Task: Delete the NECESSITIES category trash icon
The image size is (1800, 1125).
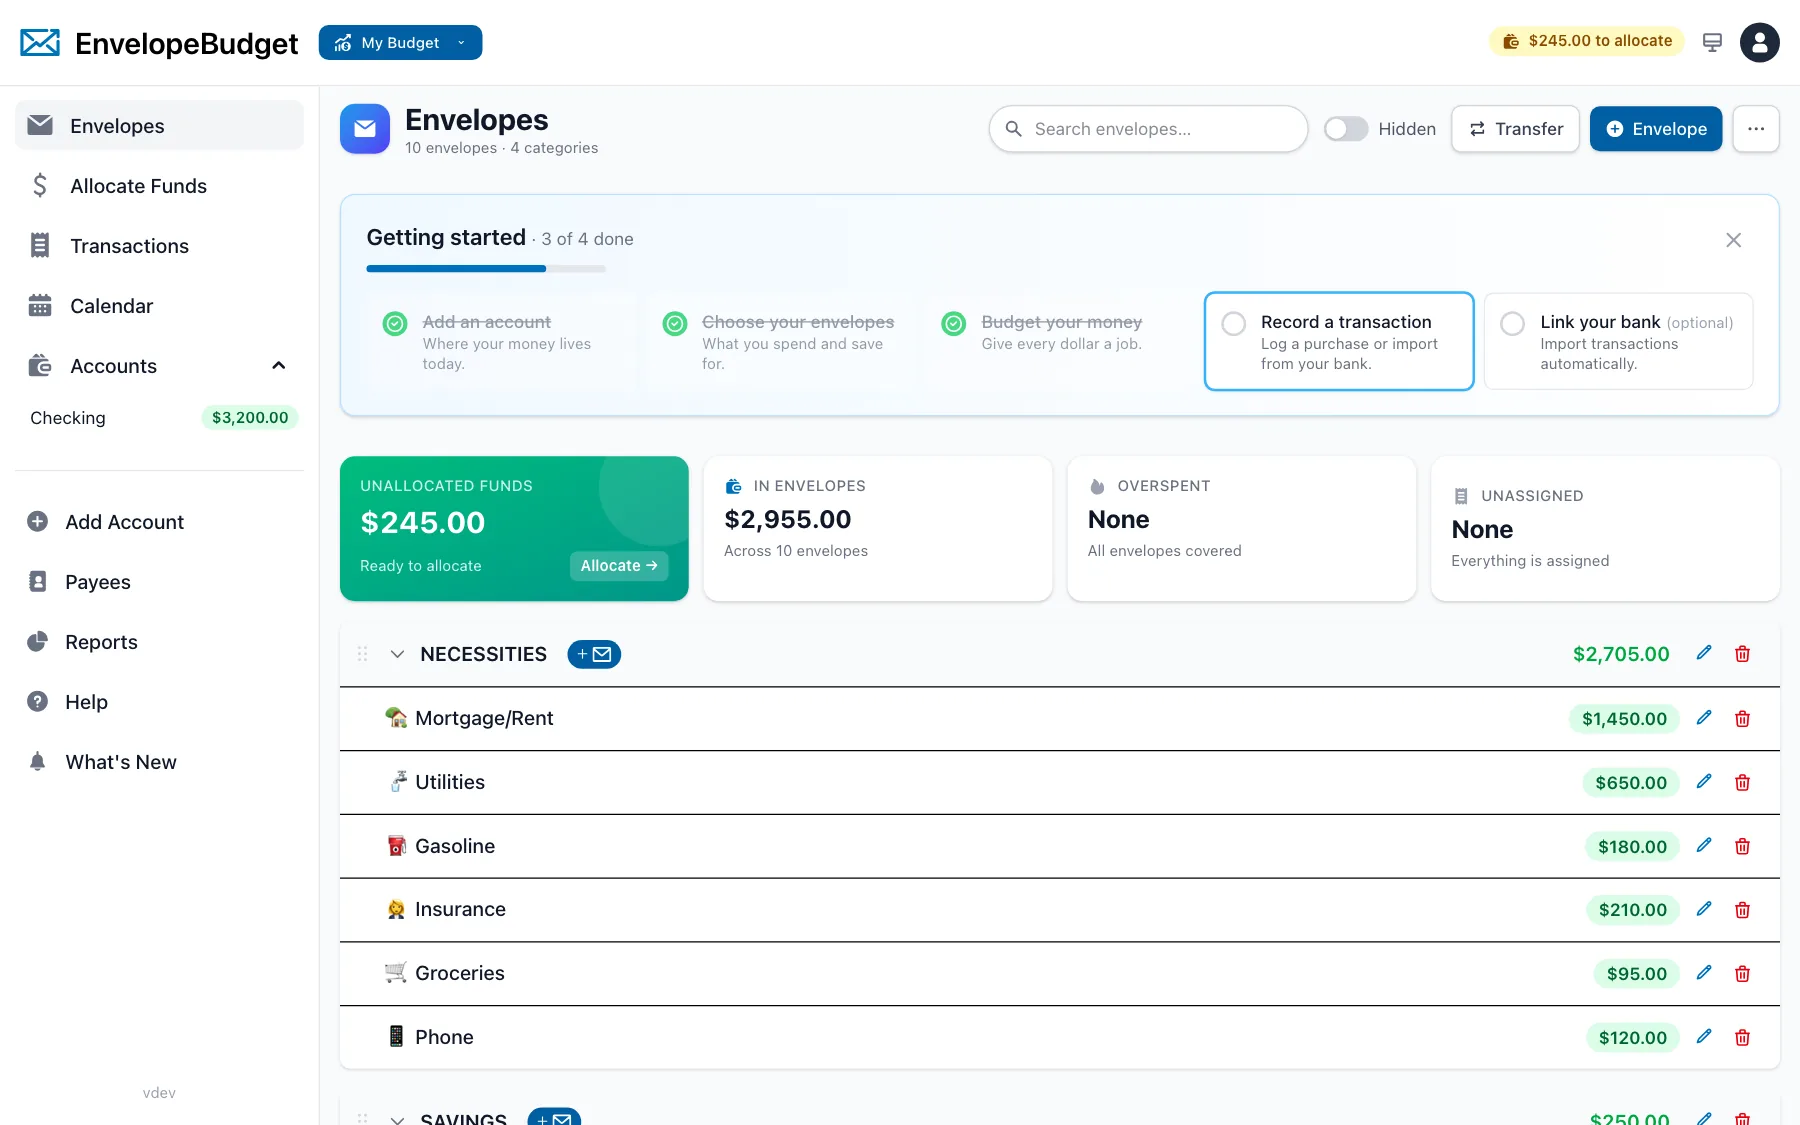Action: tap(1742, 653)
